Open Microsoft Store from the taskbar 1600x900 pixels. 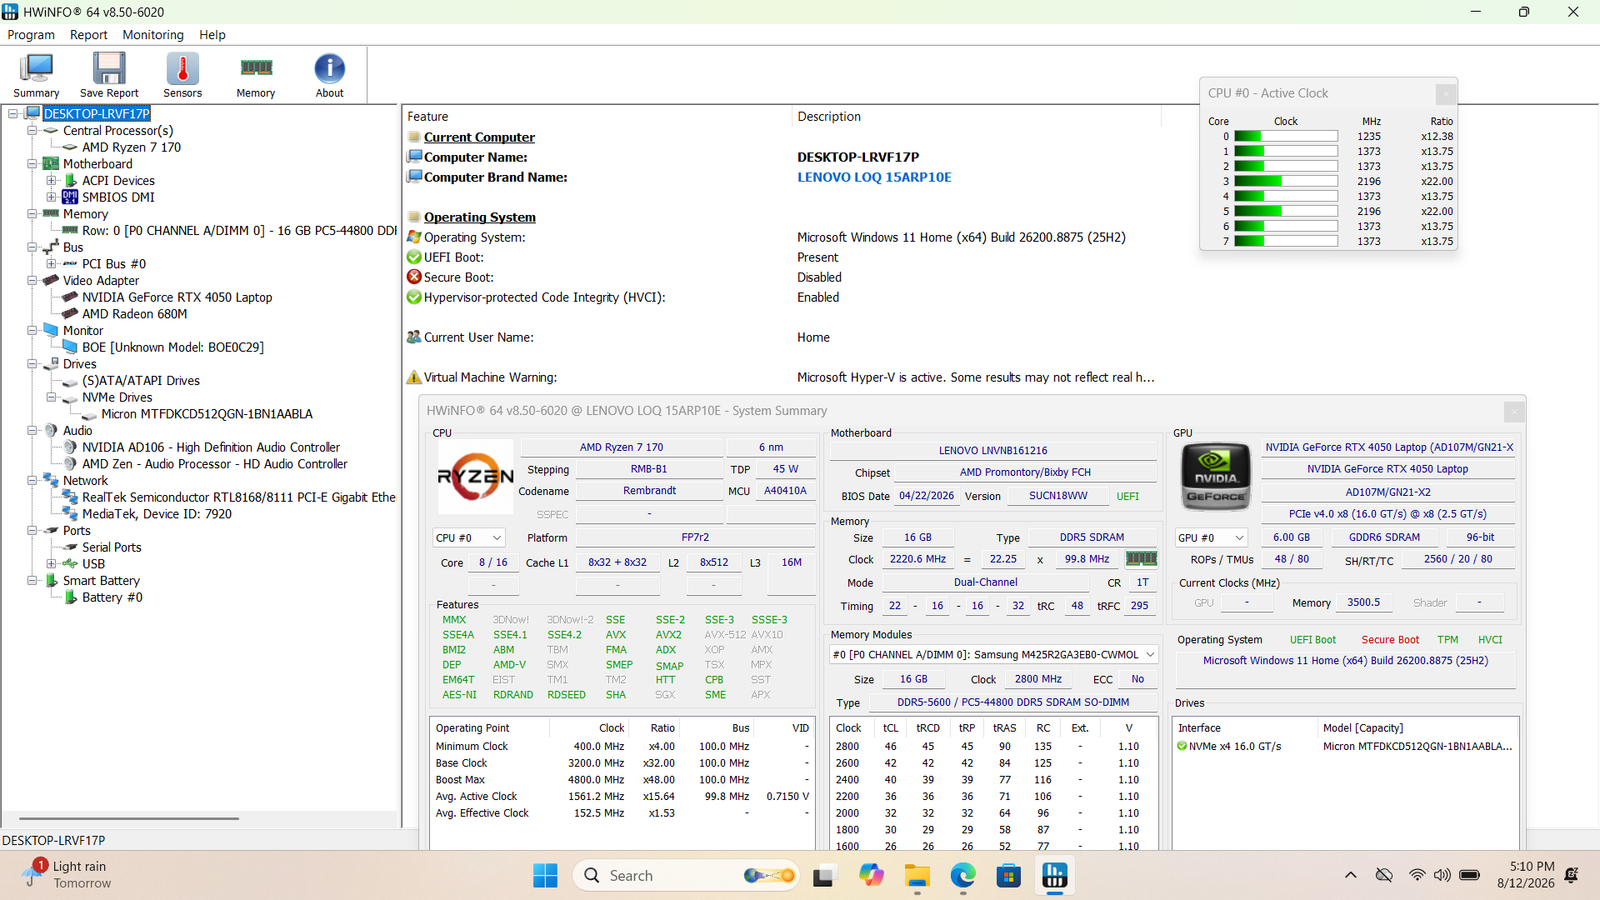1009,876
